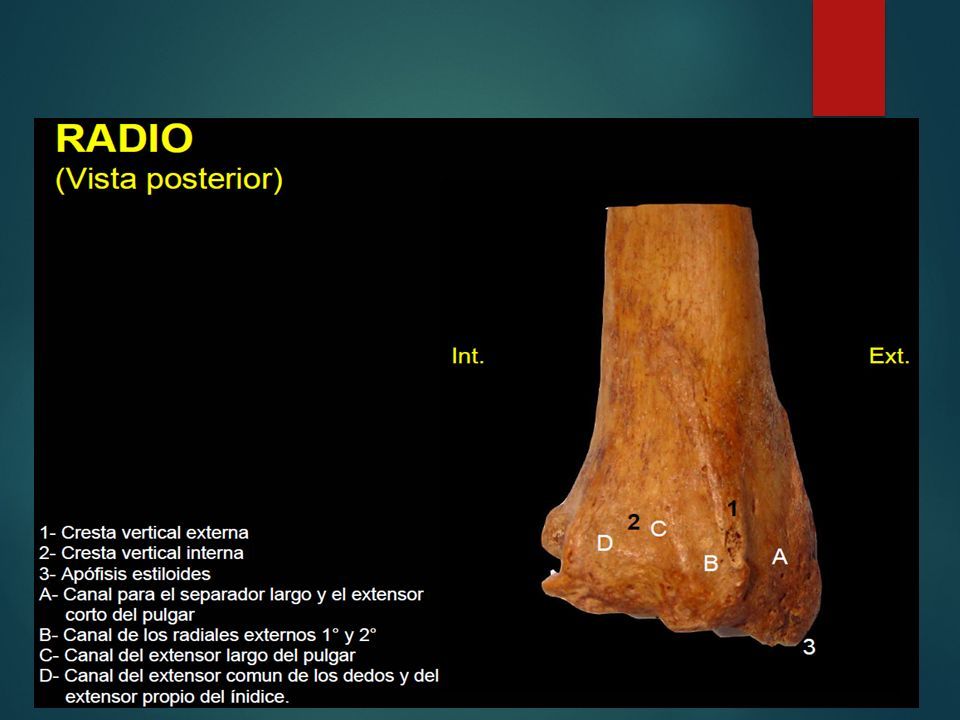Select legend line '2- Cresta vertical interna'

141,553
